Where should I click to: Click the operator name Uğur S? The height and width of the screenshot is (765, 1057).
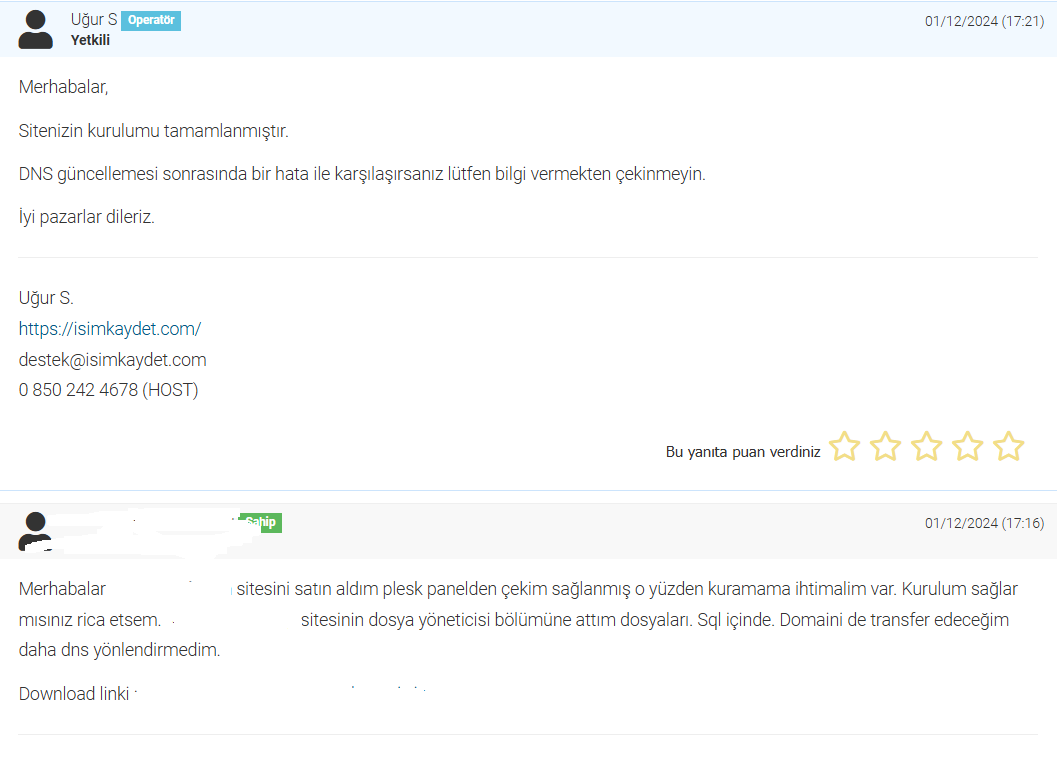coord(94,20)
